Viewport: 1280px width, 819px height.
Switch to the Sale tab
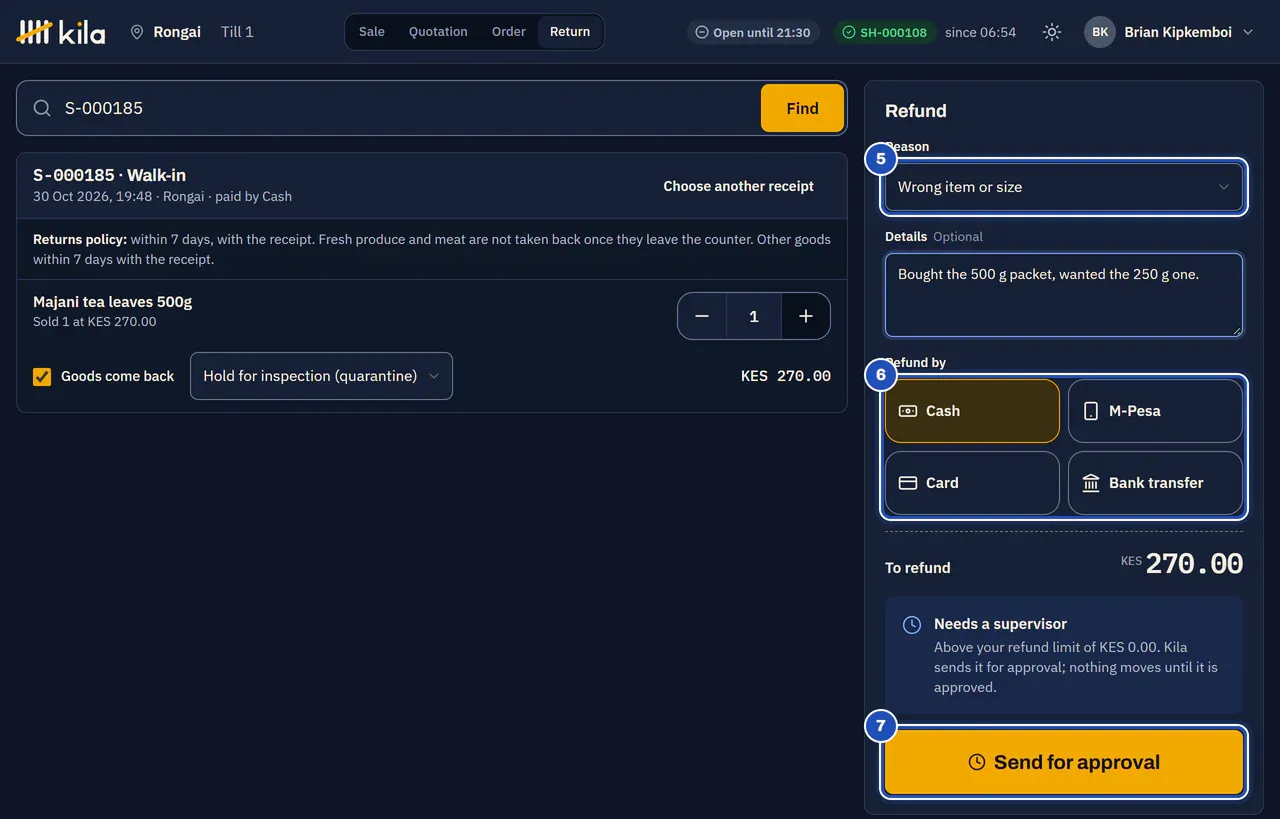coord(372,32)
